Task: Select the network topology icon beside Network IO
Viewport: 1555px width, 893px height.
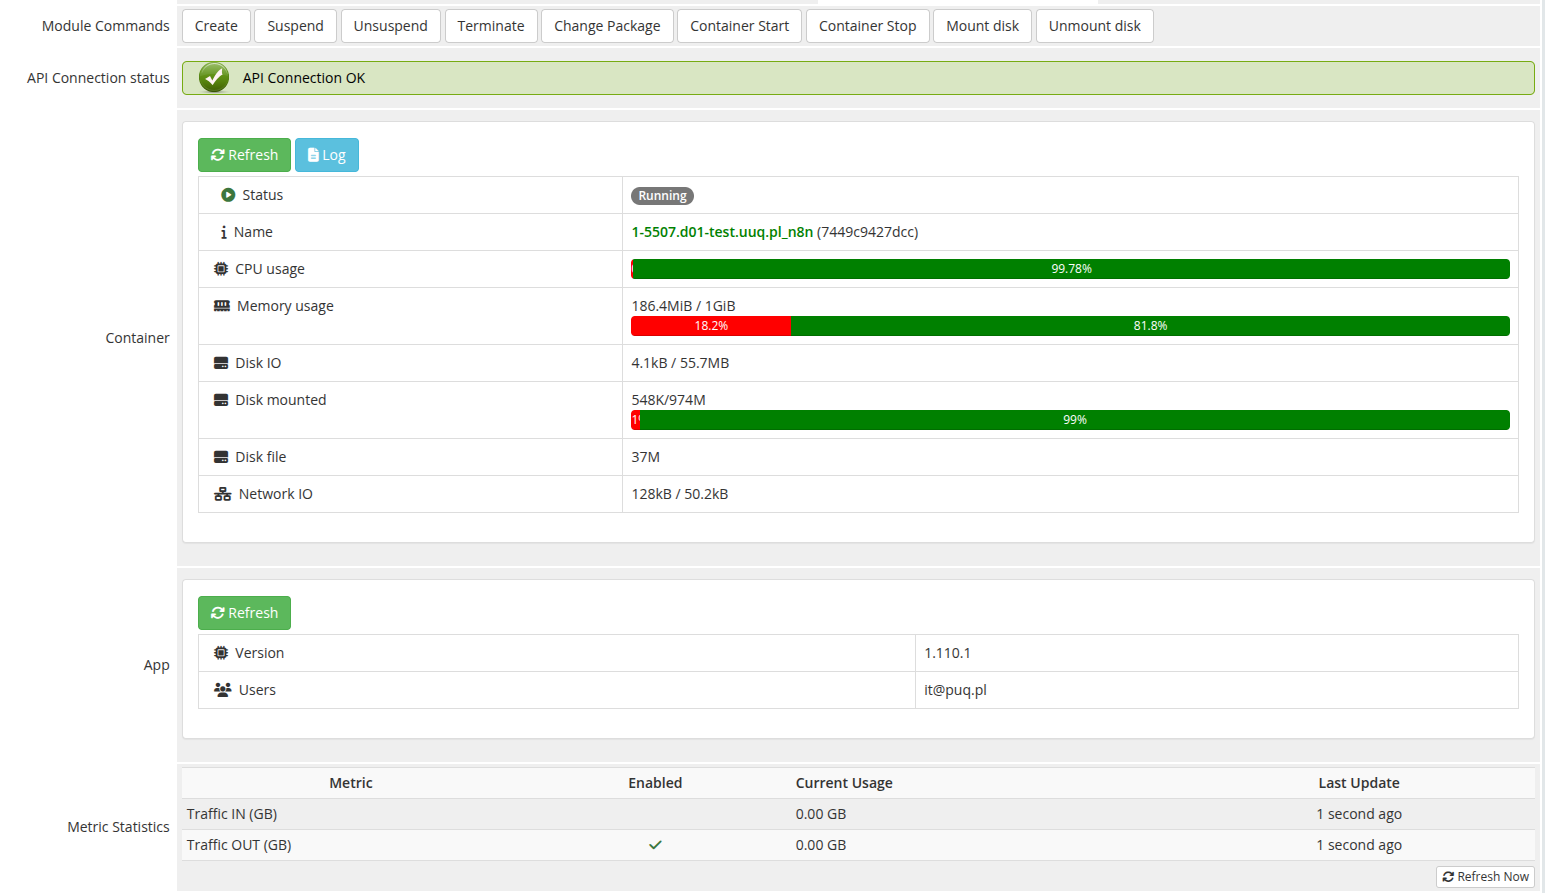Action: (222, 493)
